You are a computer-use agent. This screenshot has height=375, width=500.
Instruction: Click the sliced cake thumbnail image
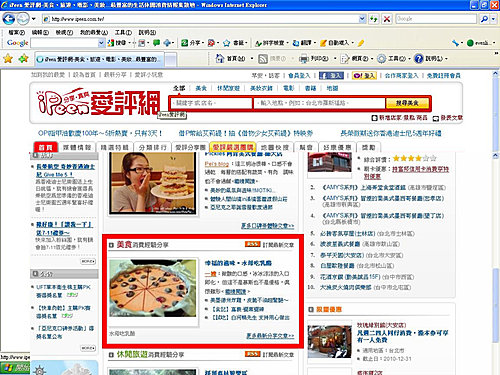pos(153,288)
